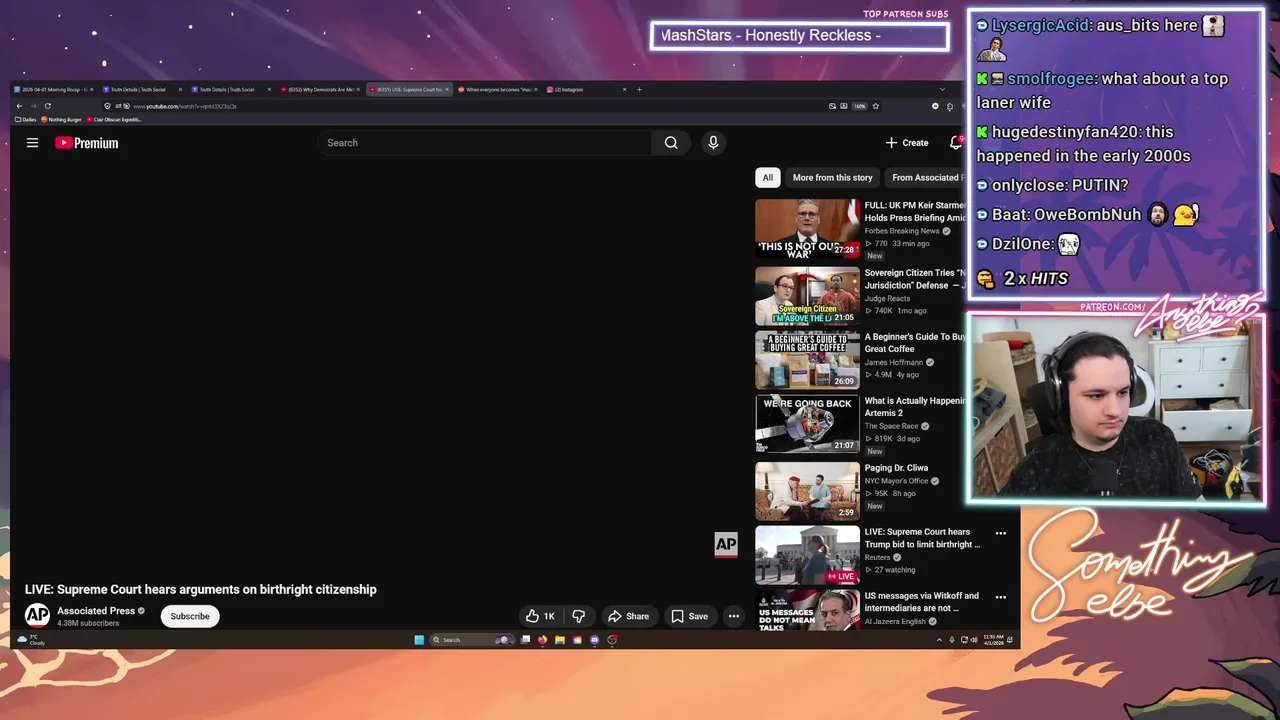Open Artemis 2 video thumbnail
This screenshot has width=1280, height=720.
point(807,424)
